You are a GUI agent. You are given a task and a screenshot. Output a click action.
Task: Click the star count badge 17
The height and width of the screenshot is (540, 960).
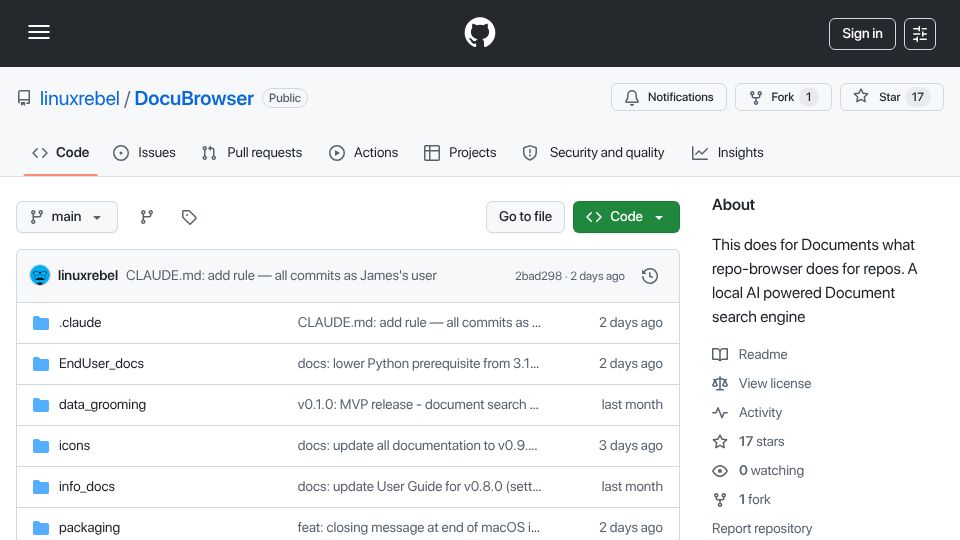pyautogui.click(x=917, y=97)
